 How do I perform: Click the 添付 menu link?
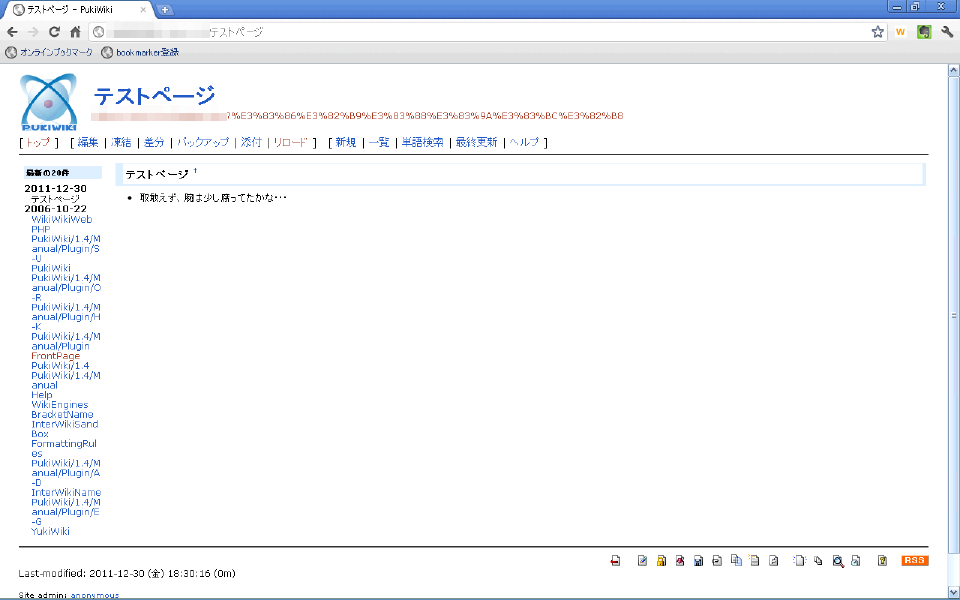pyautogui.click(x=251, y=142)
